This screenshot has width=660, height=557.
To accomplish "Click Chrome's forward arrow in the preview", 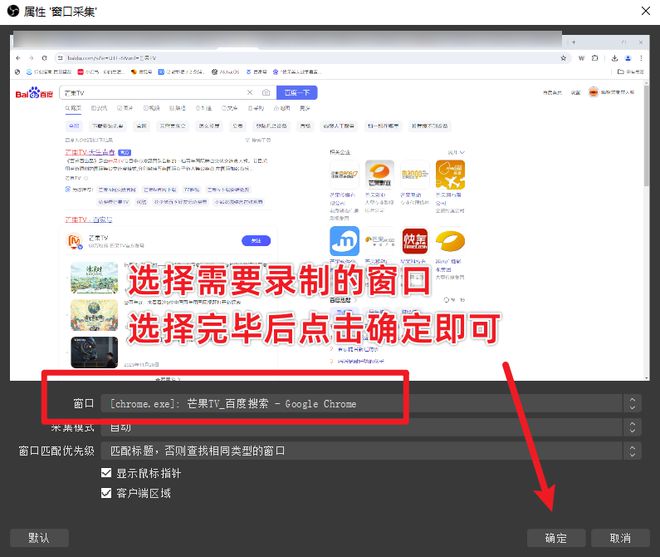I will click(31, 58).
